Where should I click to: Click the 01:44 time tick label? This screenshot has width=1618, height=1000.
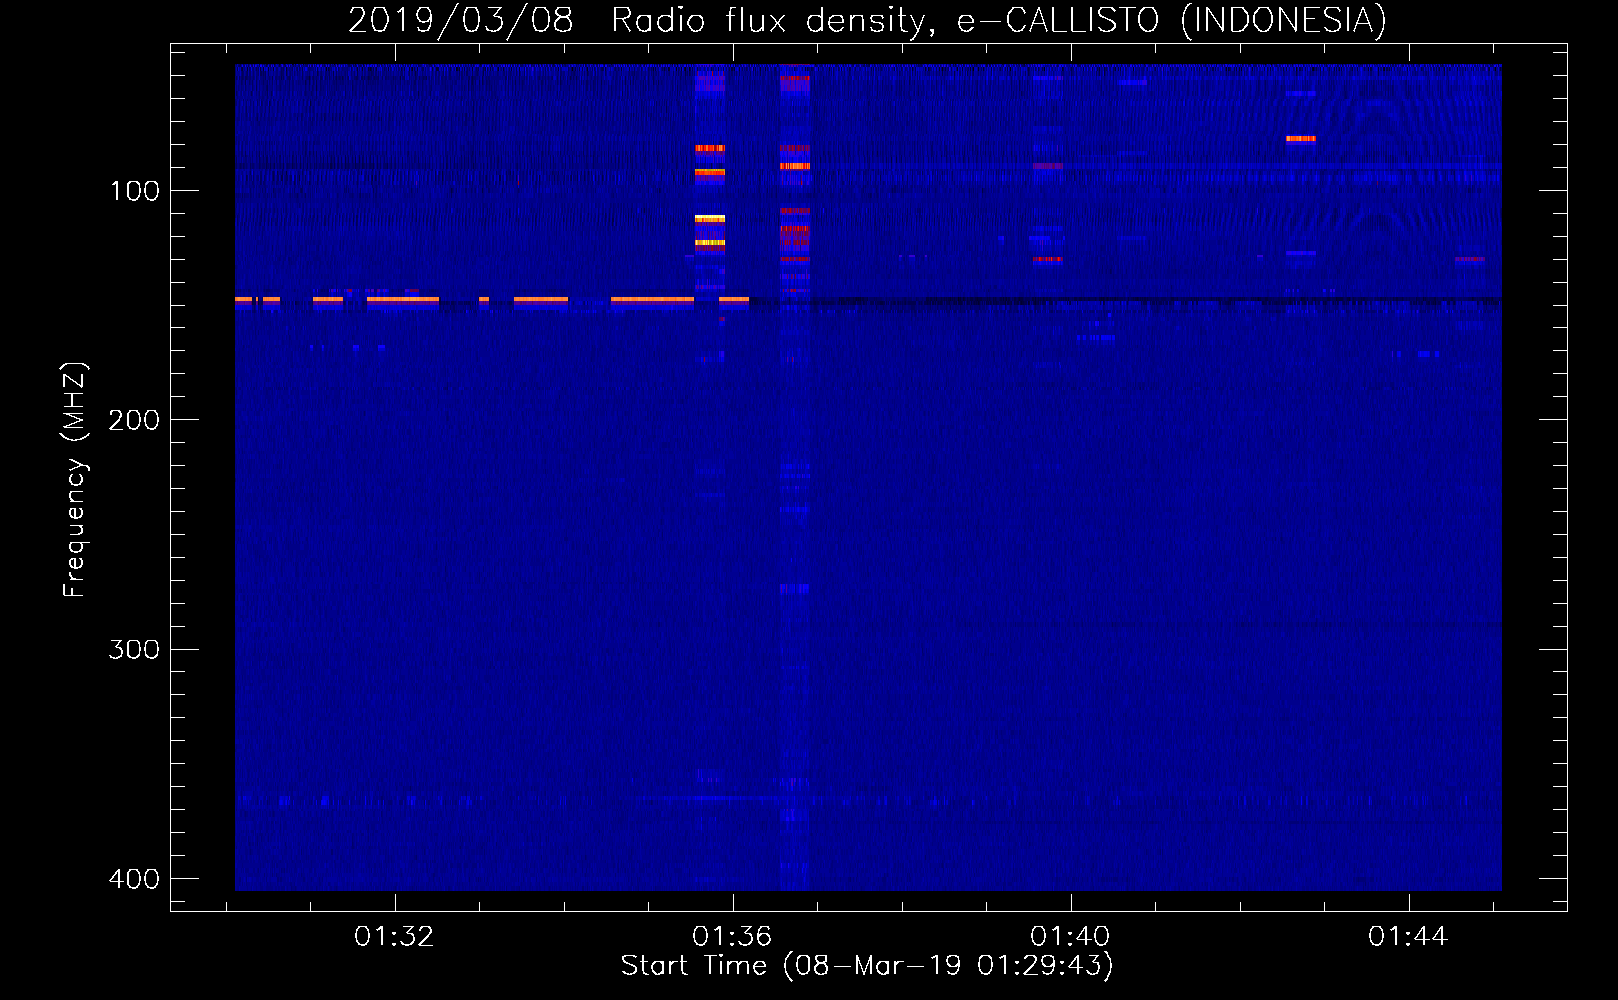pyautogui.click(x=1408, y=937)
